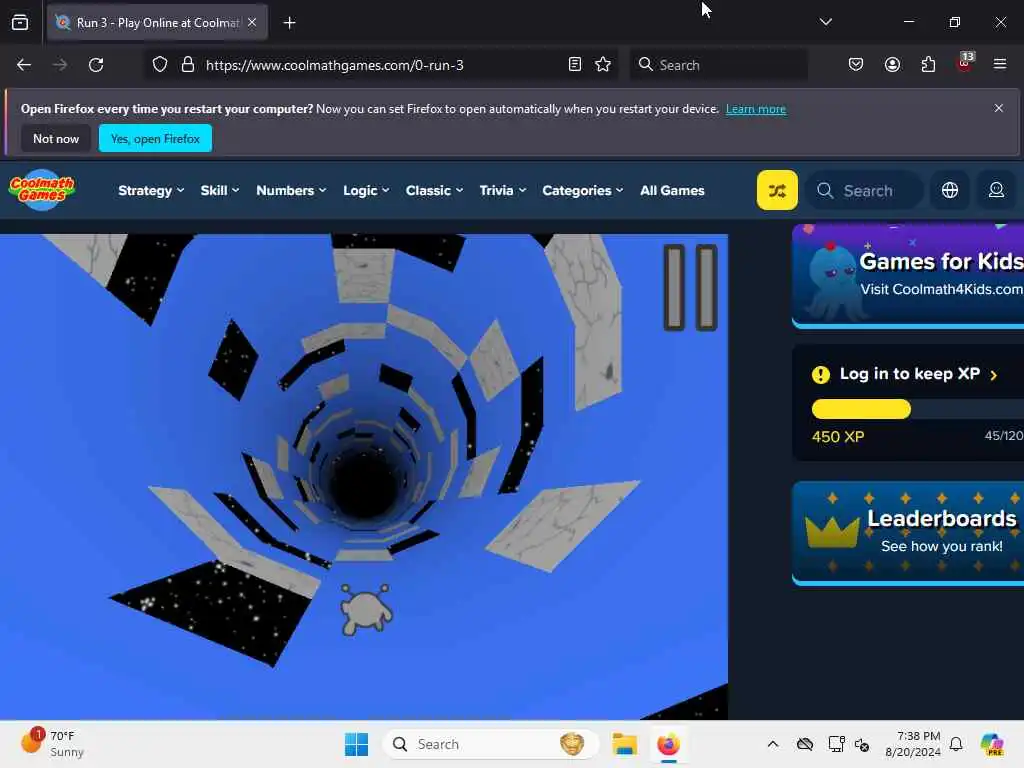The width and height of the screenshot is (1024, 768).
Task: Open the extensions puzzle icon
Action: tap(928, 65)
